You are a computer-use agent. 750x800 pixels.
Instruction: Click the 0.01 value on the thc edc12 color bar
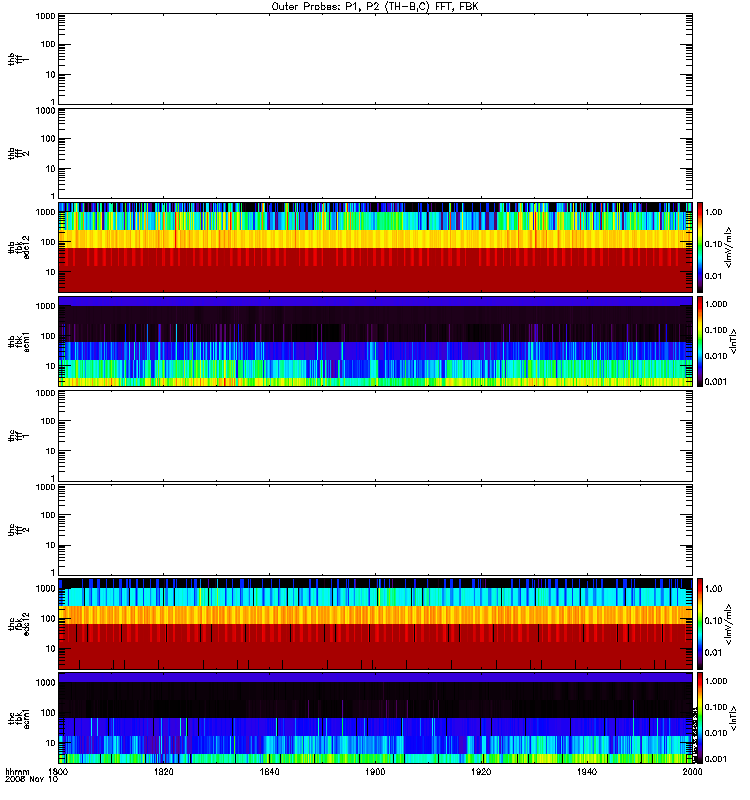click(713, 653)
